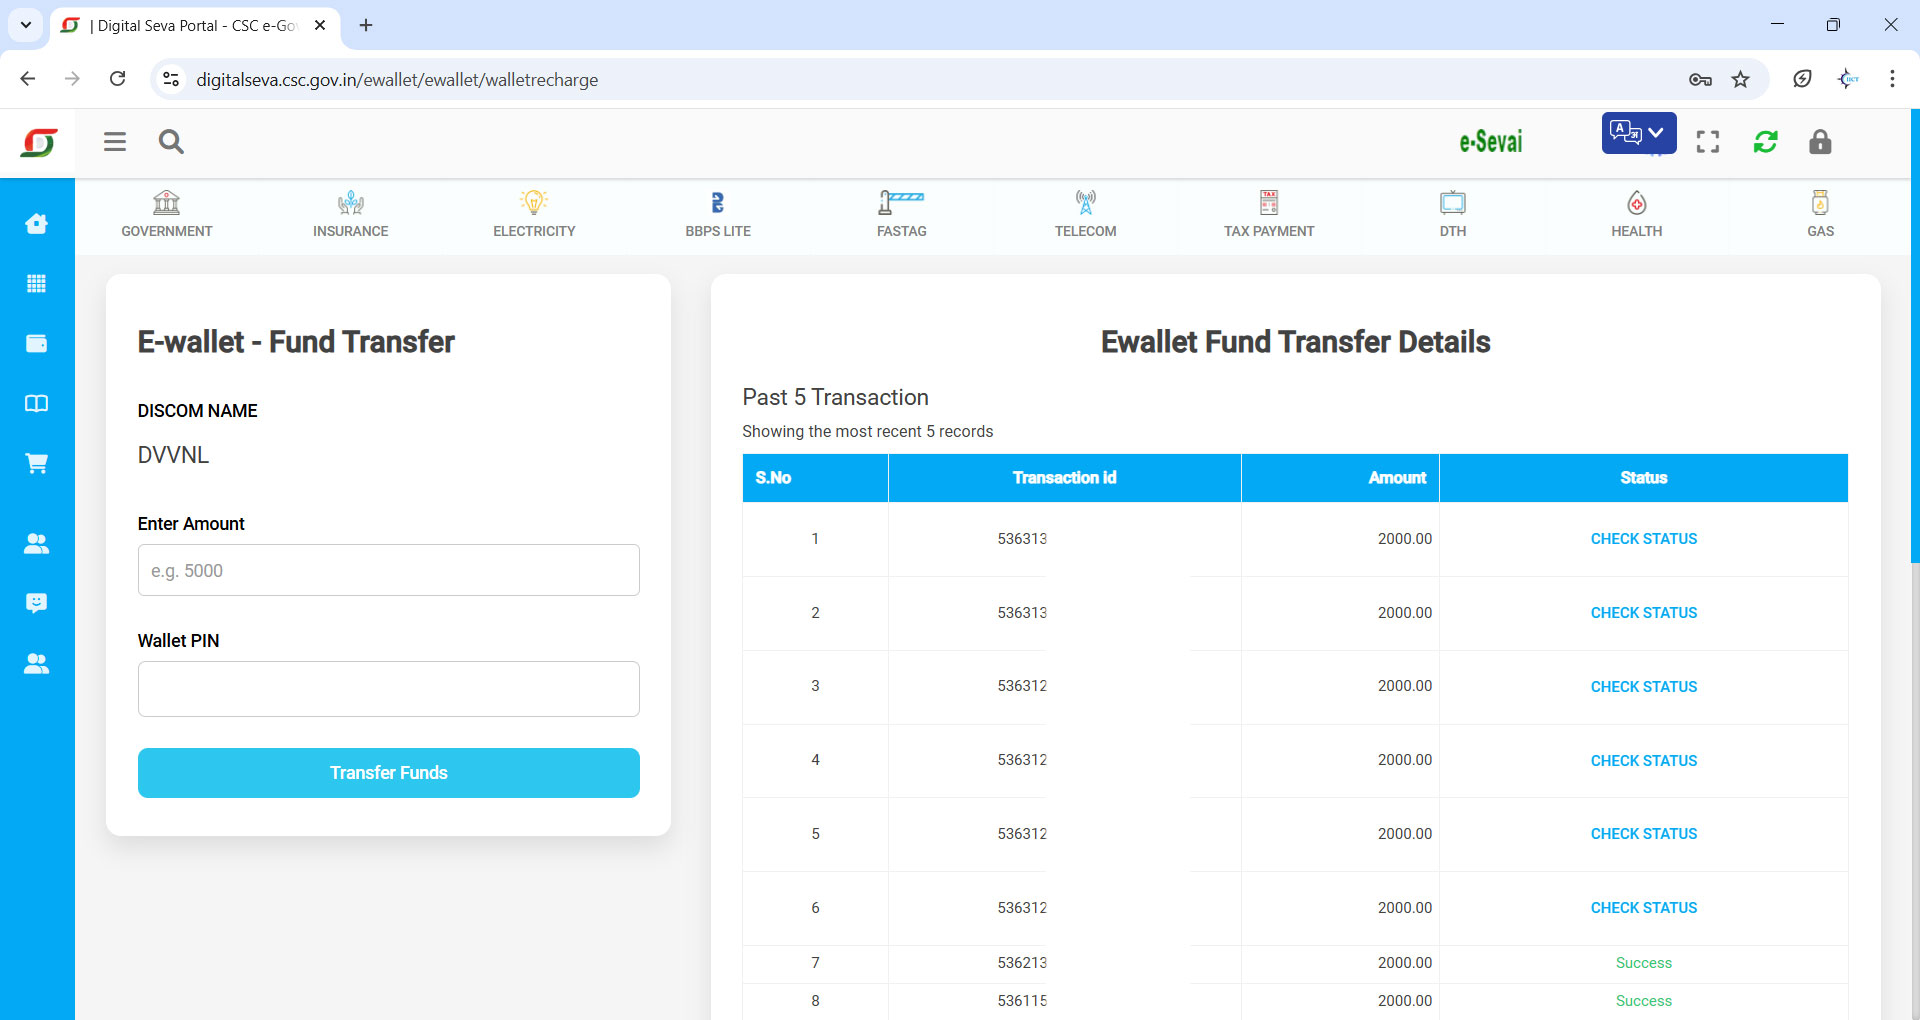
Task: Click the wallet icon in sidebar
Action: point(37,344)
